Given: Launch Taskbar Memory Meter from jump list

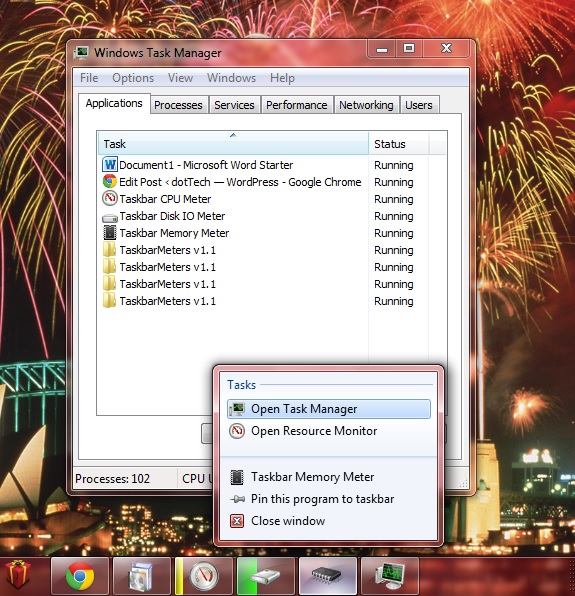Looking at the screenshot, I should (x=329, y=477).
